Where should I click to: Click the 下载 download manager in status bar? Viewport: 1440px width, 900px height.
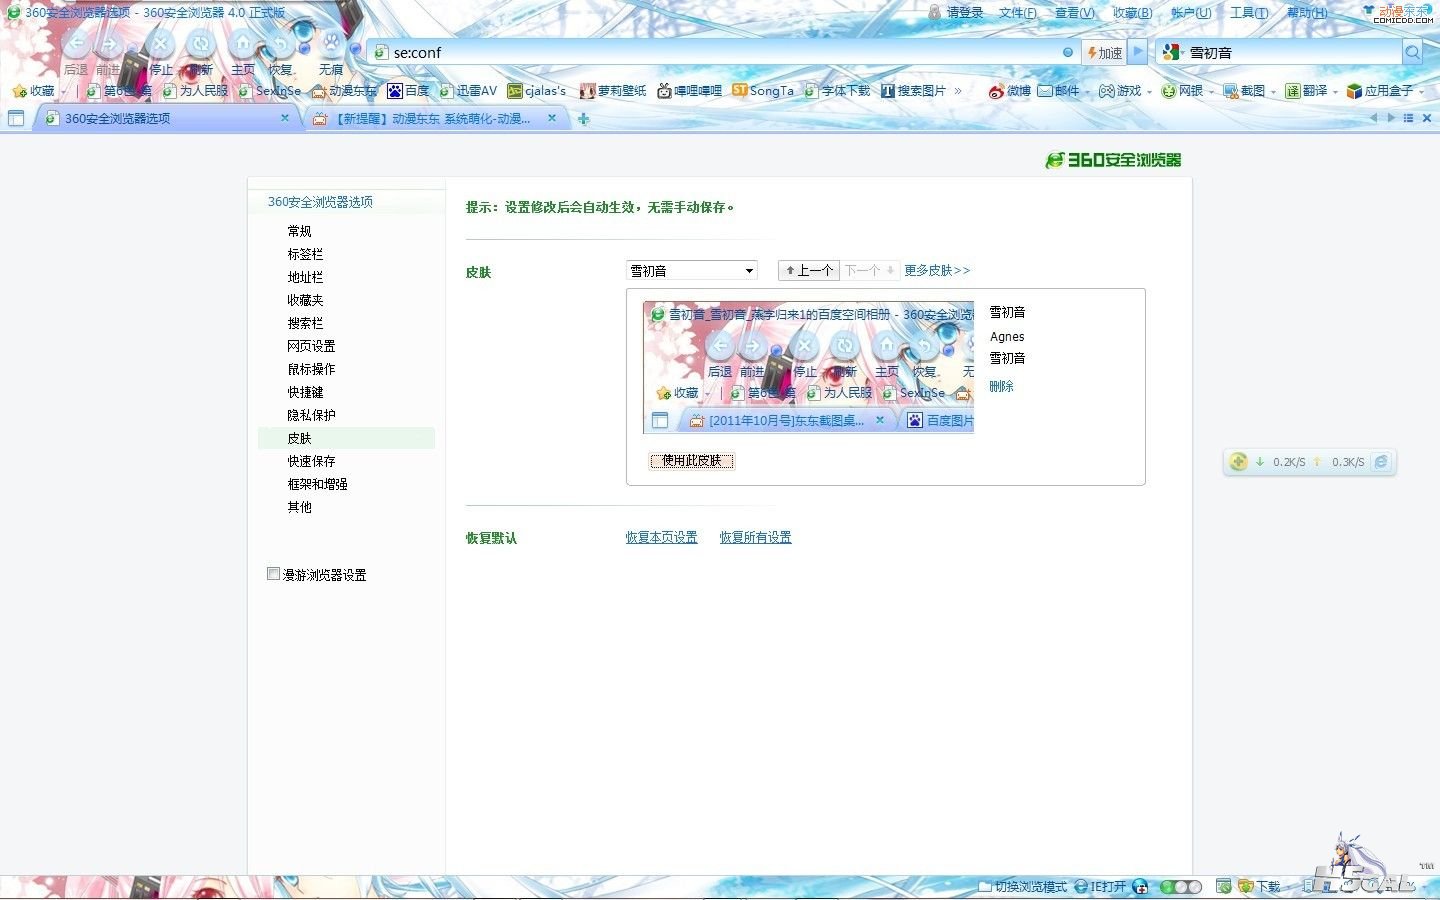[1260, 887]
